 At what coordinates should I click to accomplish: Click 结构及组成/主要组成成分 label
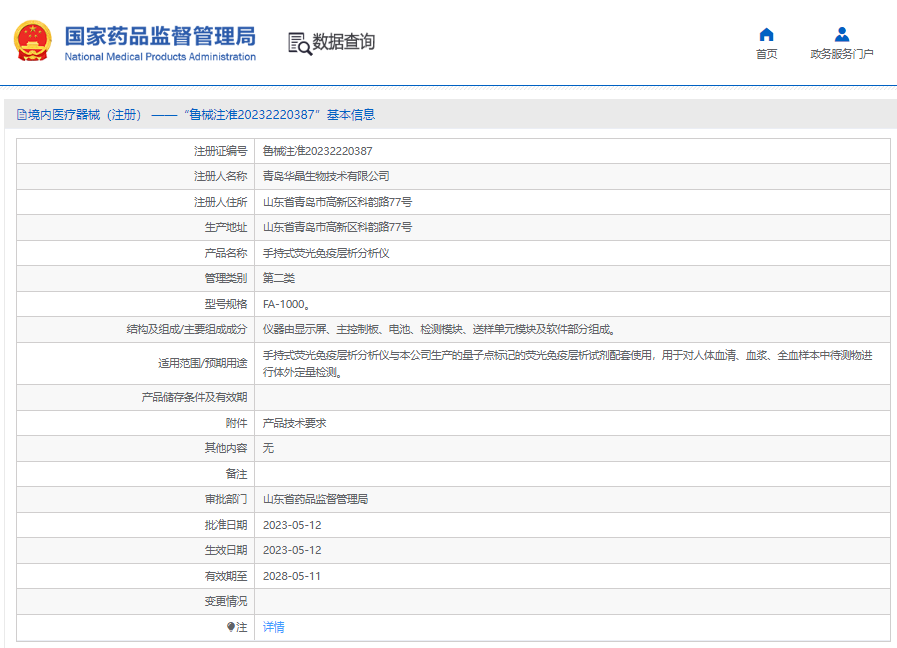coord(187,329)
